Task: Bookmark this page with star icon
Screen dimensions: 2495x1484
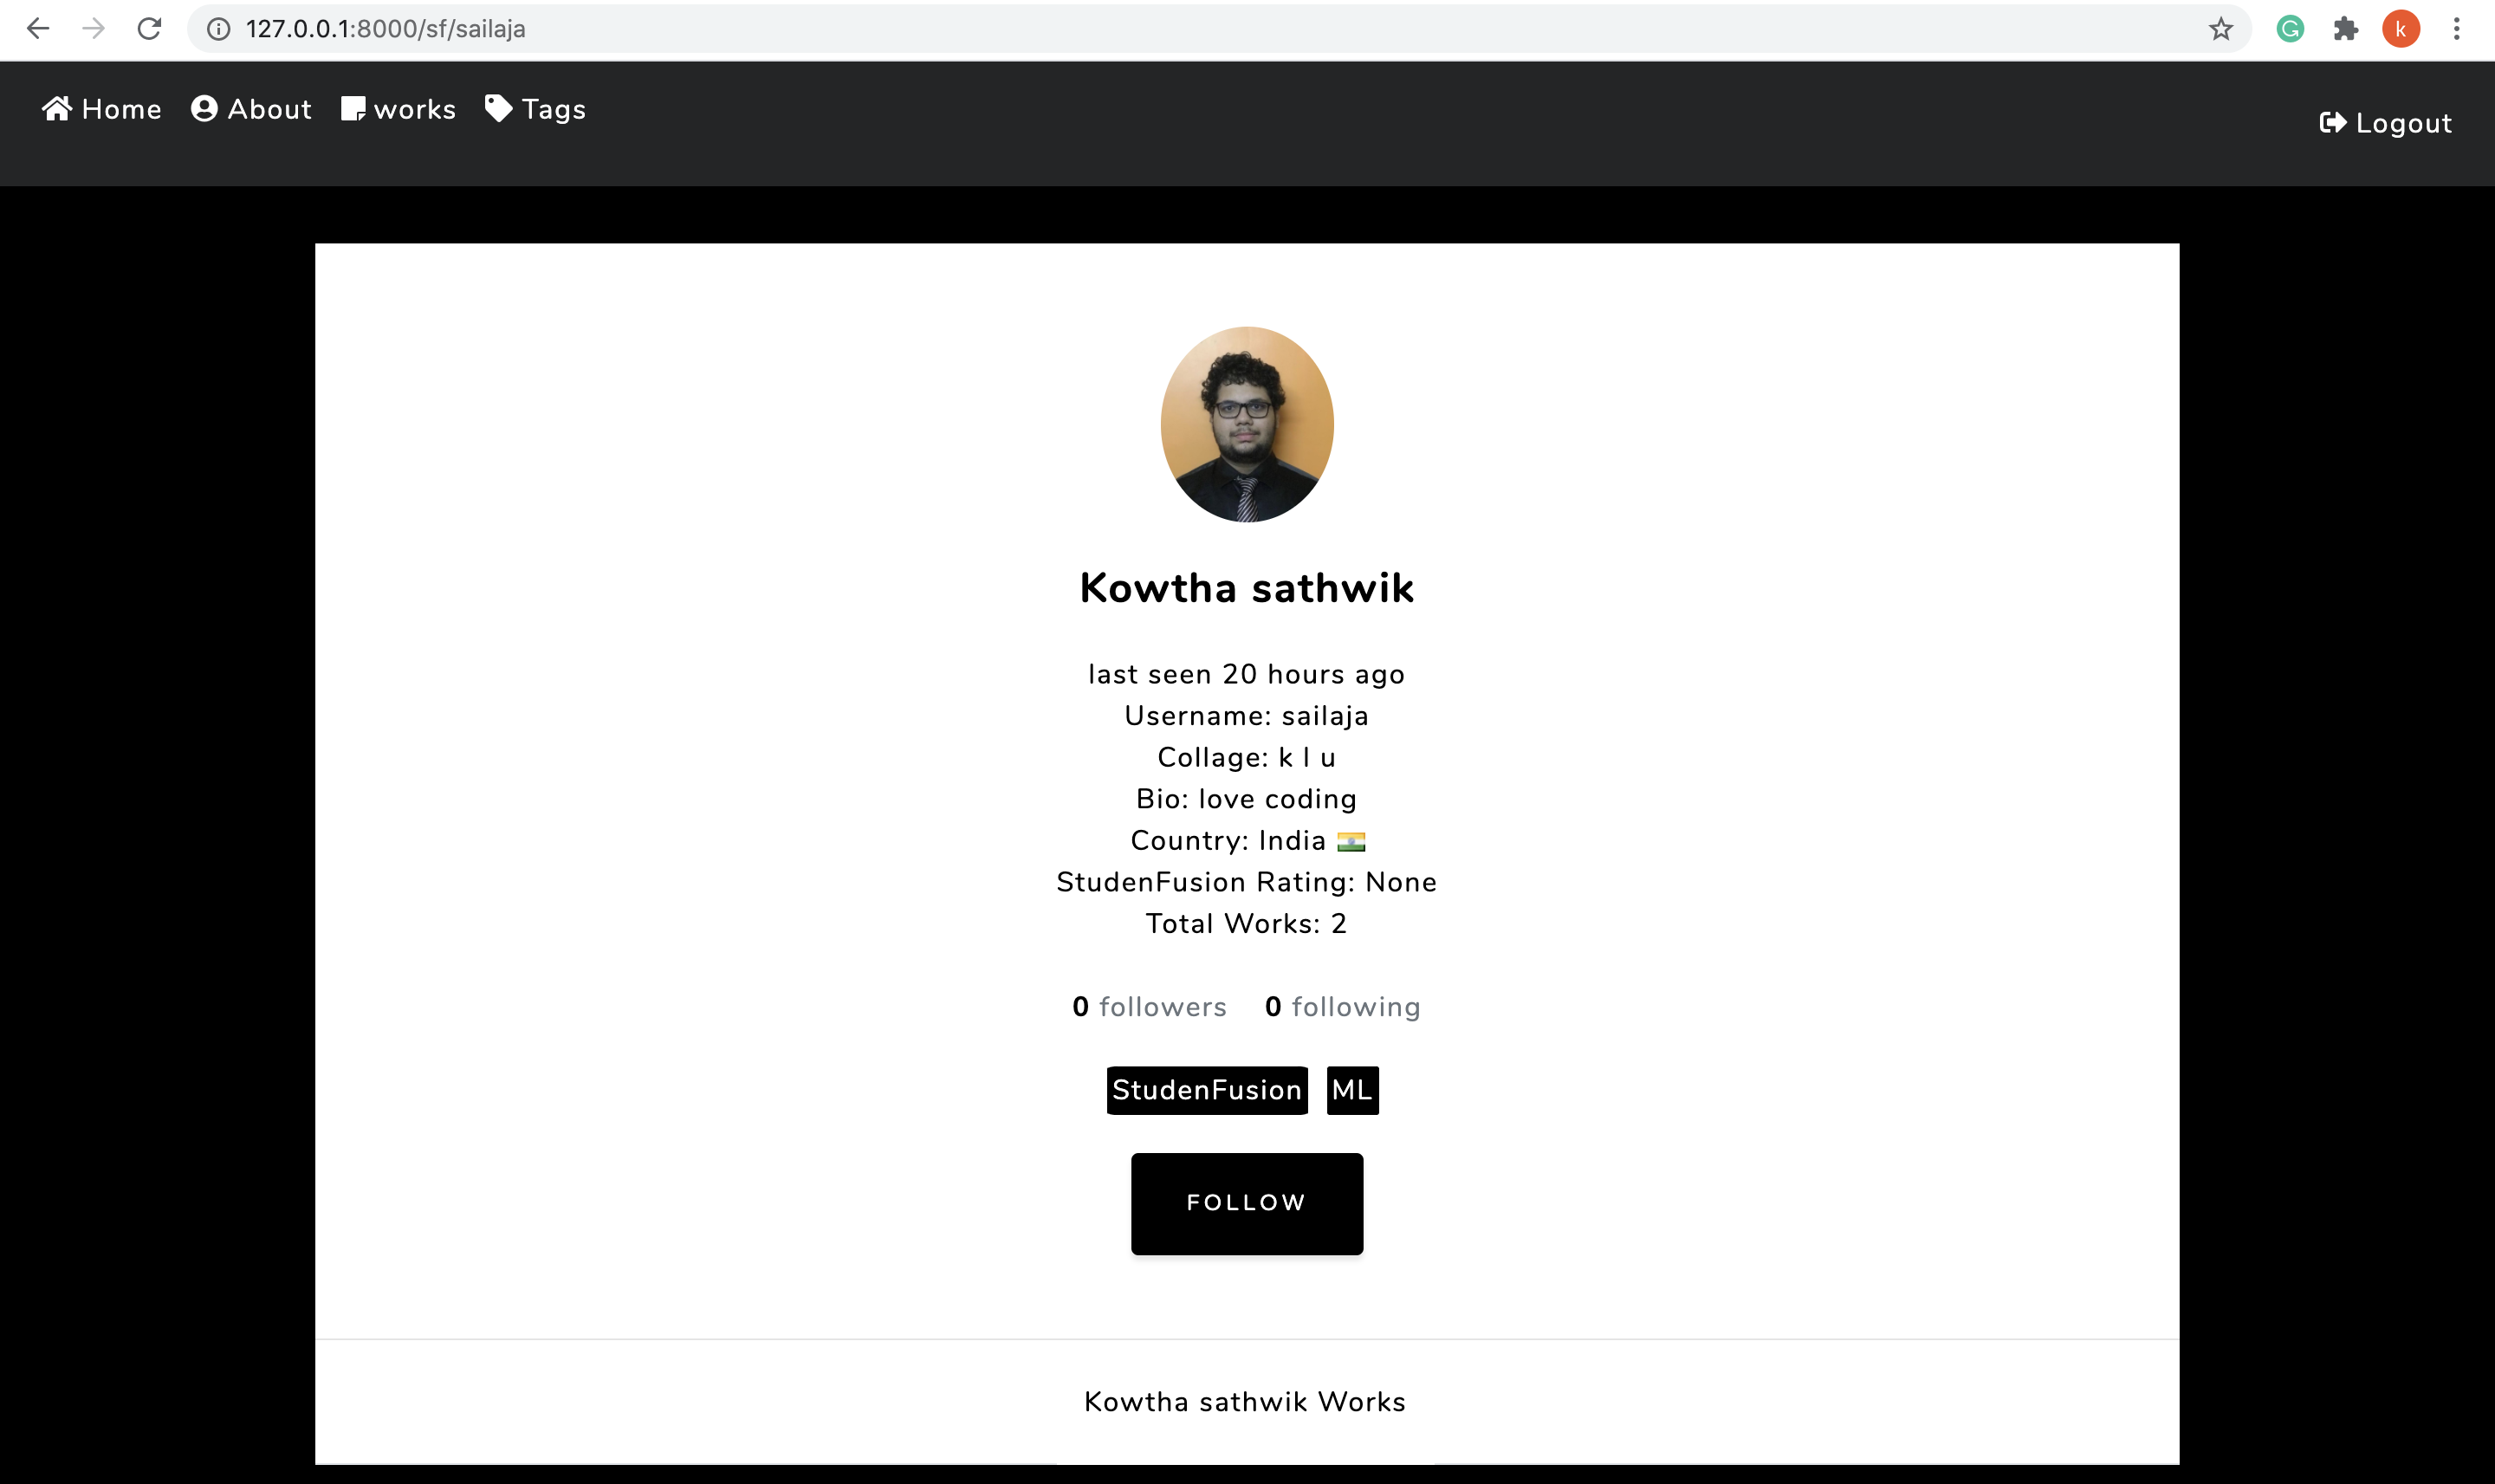Action: point(2220,29)
